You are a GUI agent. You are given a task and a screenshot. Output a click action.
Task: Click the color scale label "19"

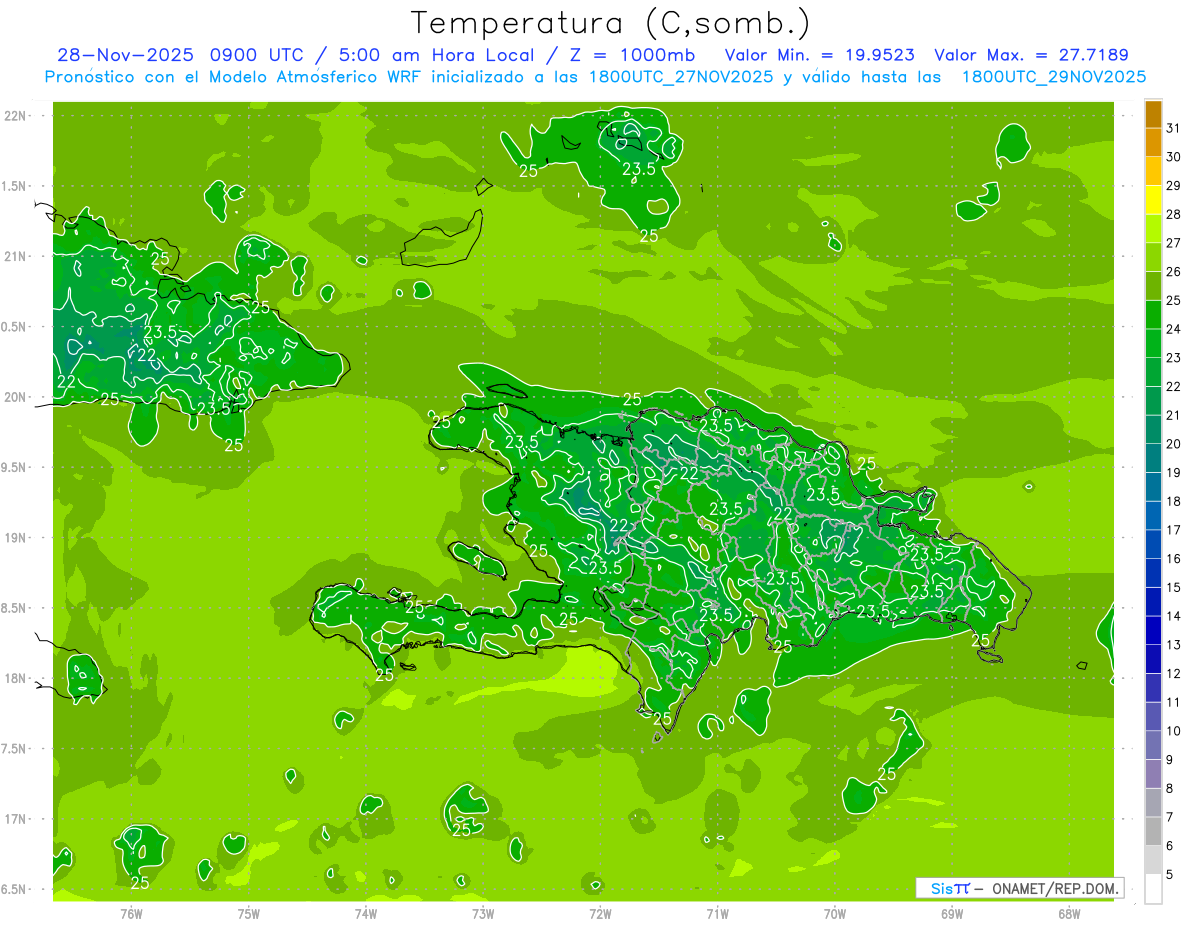coord(1174,473)
